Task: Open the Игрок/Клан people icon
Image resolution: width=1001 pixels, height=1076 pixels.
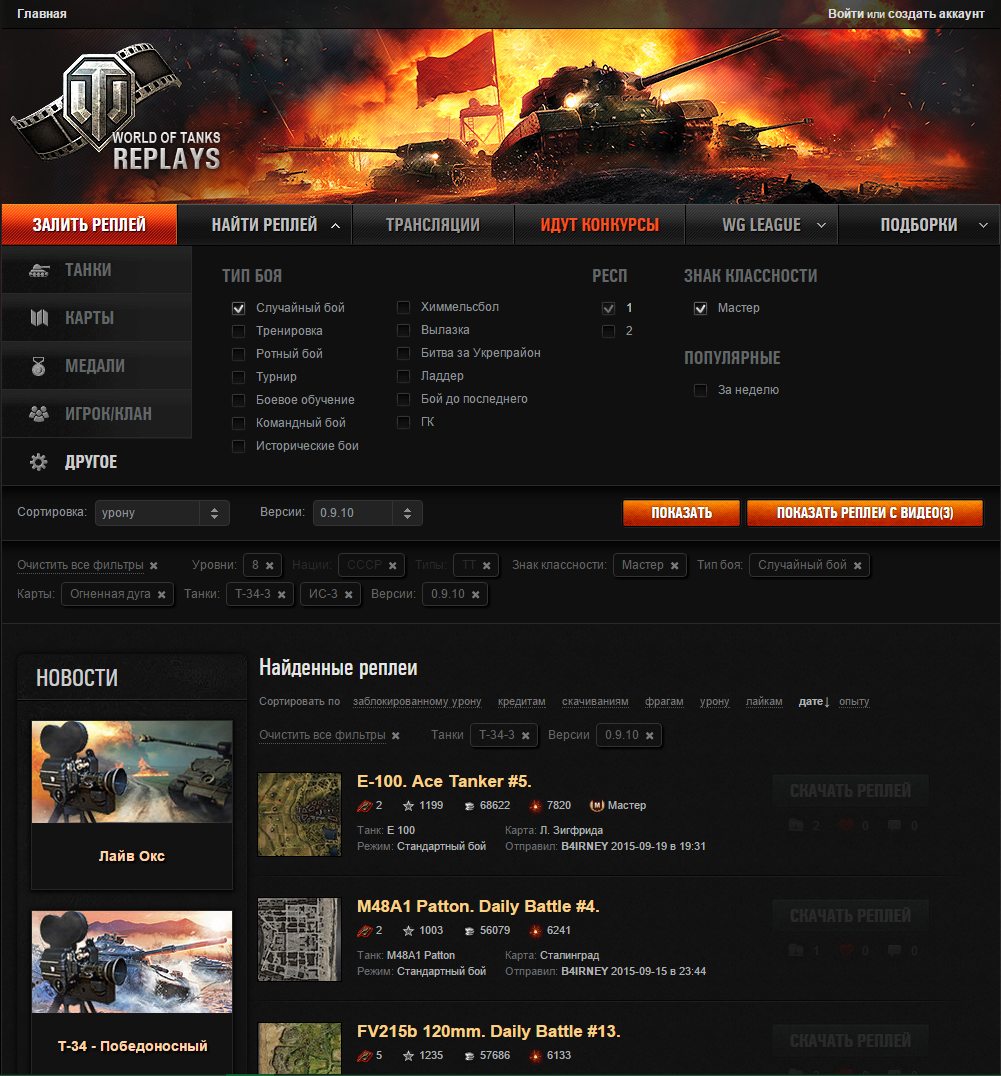Action: click(x=39, y=414)
